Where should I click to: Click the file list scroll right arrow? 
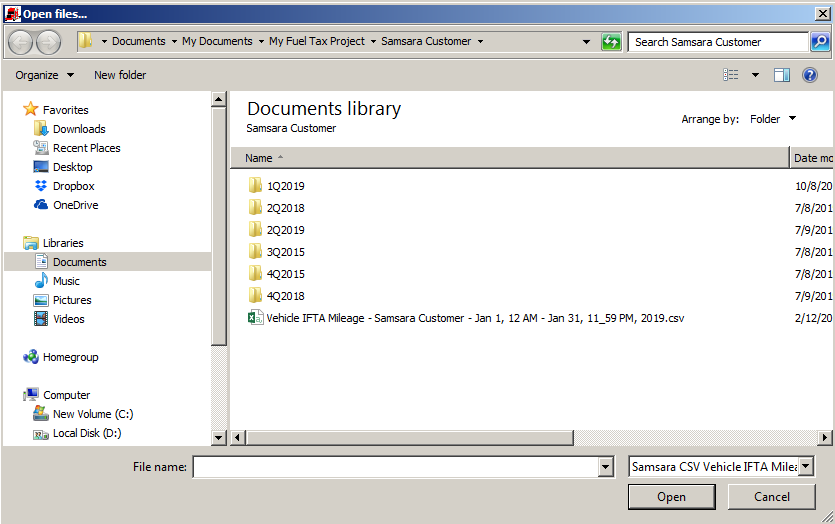825,438
